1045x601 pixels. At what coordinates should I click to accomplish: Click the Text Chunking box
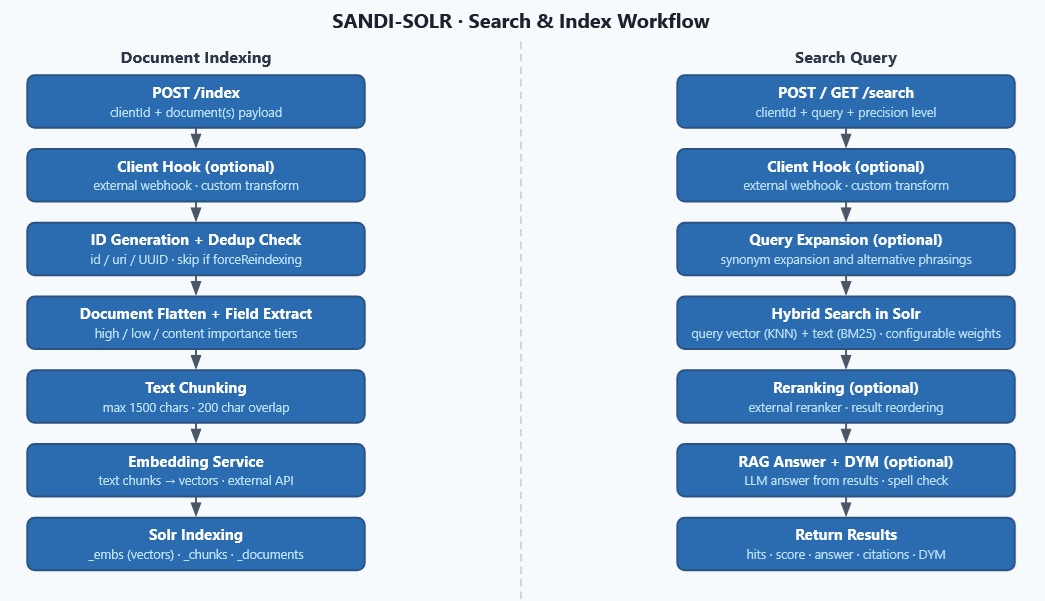[x=196, y=396]
